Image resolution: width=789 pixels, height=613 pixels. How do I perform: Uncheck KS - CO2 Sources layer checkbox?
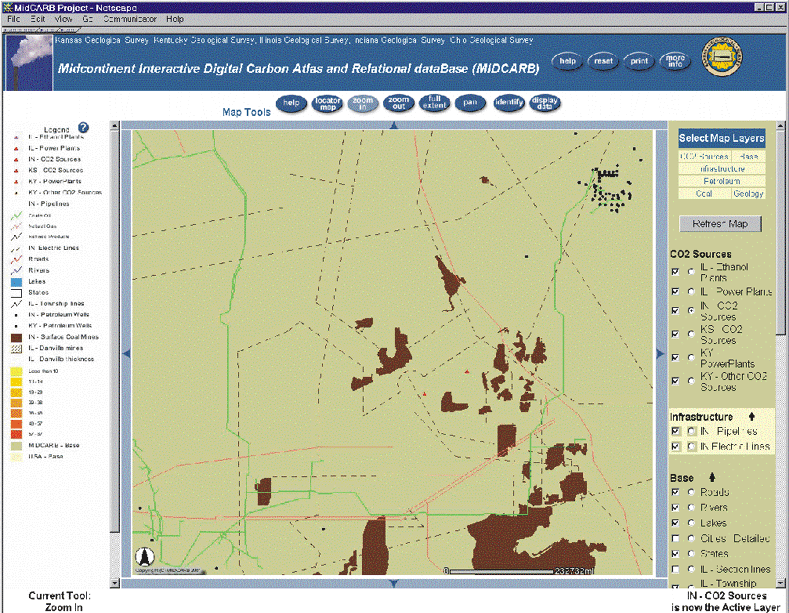point(675,334)
